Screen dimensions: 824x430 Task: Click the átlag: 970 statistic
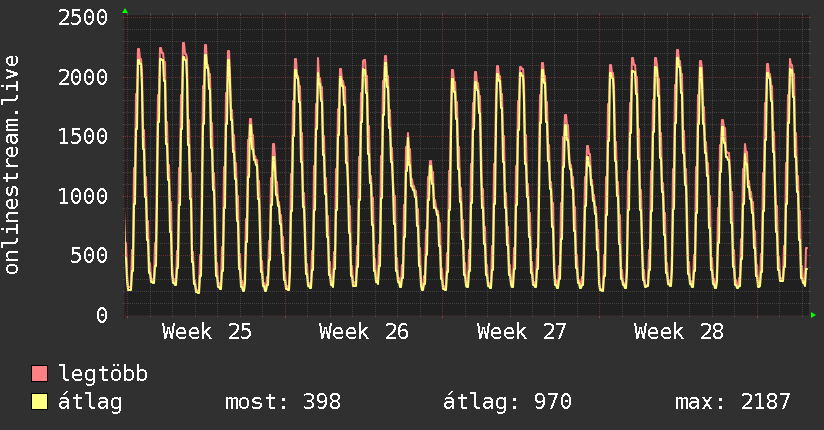click(x=507, y=402)
